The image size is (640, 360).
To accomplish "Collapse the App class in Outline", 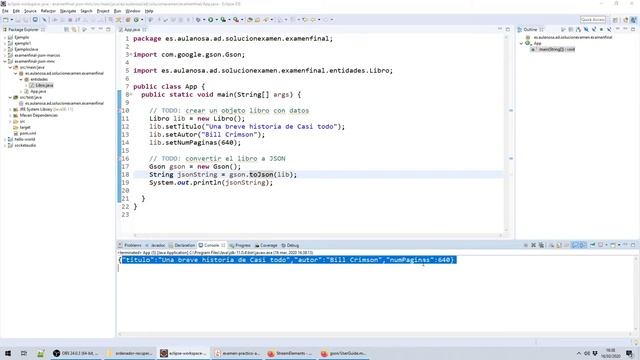I will [x=522, y=43].
